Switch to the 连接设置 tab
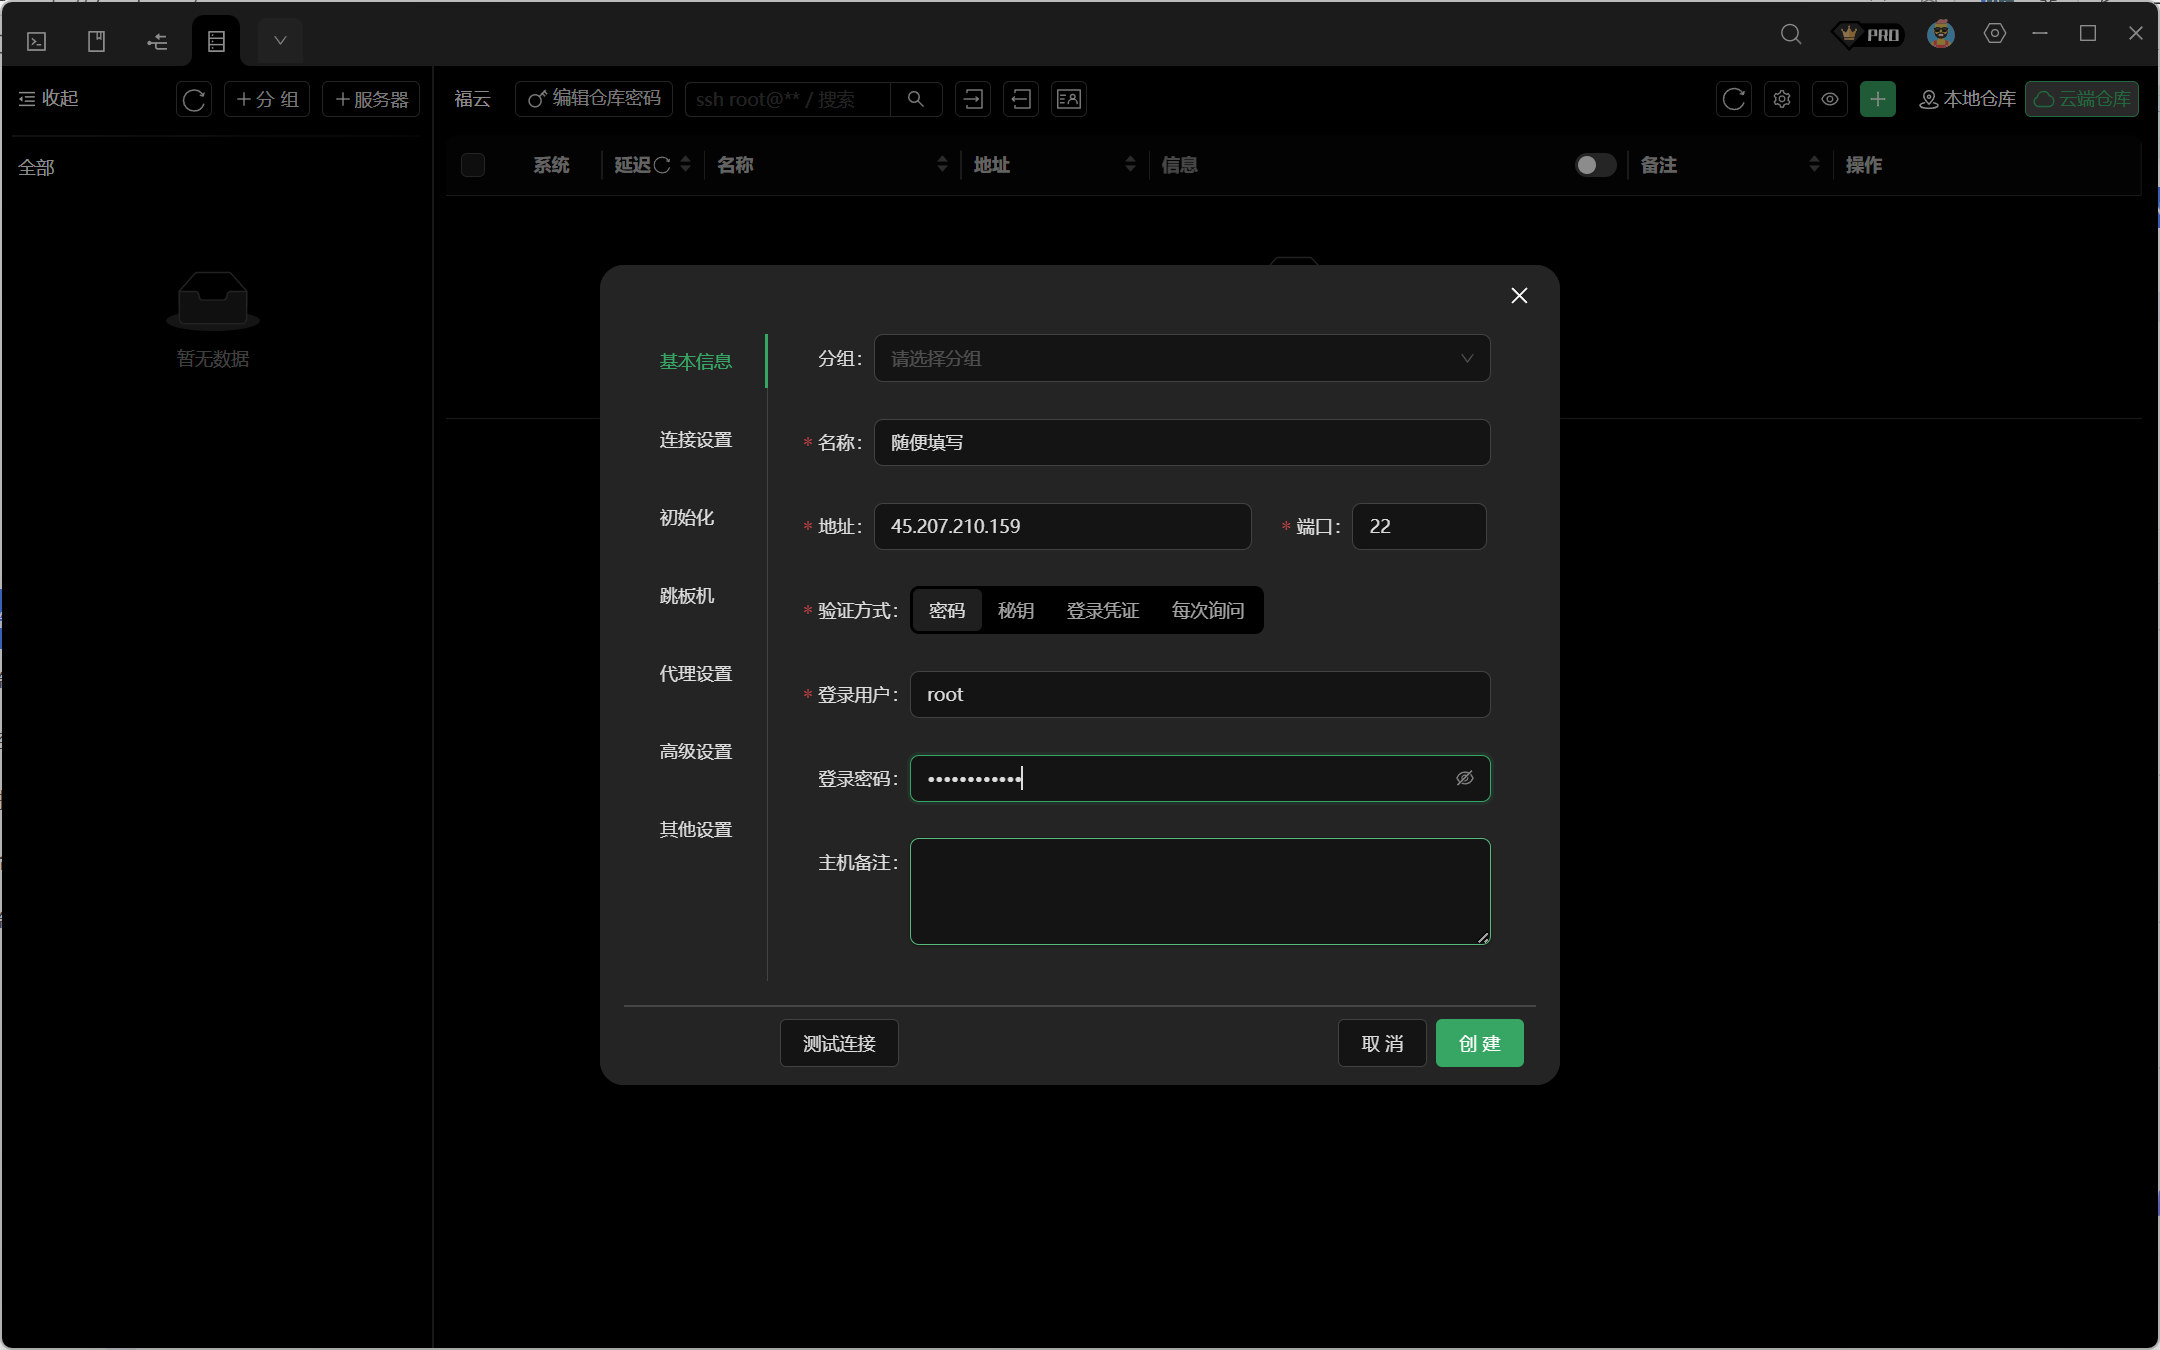Image resolution: width=2160 pixels, height=1350 pixels. pyautogui.click(x=695, y=440)
